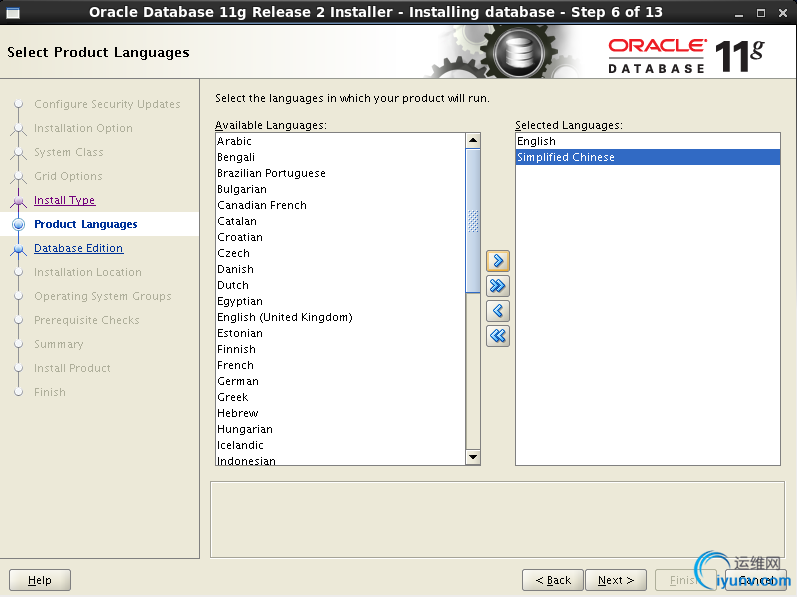Minimize the Oracle installer window

tap(739, 14)
